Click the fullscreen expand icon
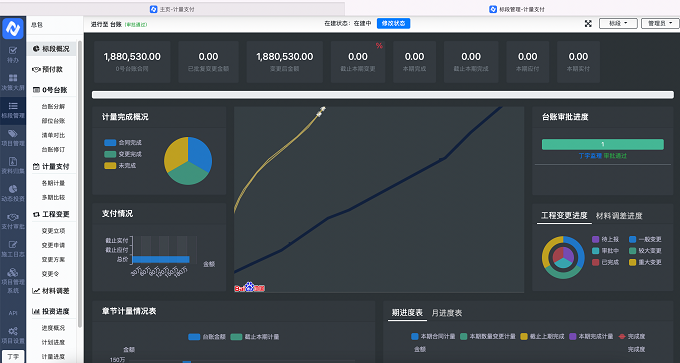This screenshot has width=680, height=363. click(588, 24)
